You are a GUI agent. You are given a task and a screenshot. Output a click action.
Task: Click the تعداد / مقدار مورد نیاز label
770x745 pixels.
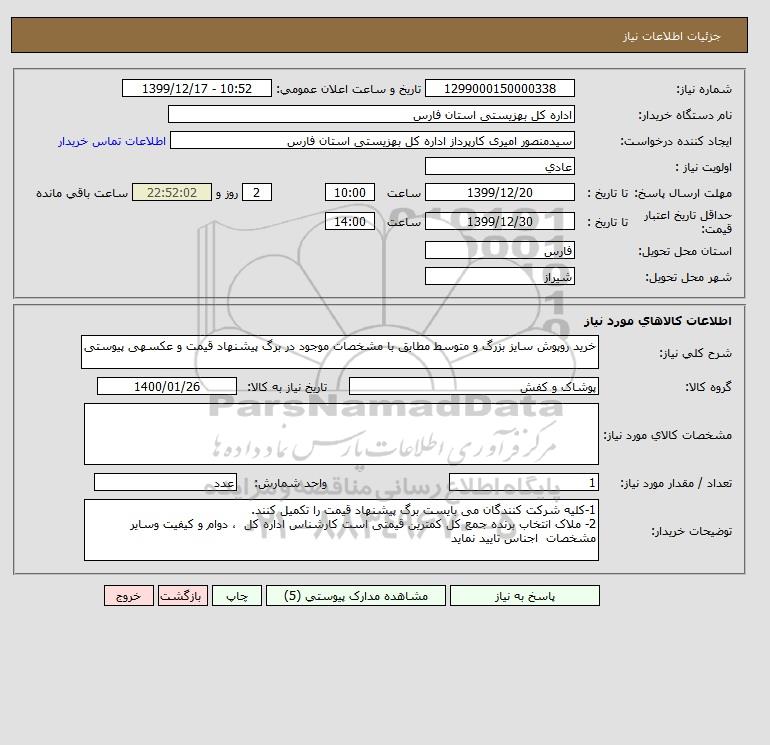676,483
